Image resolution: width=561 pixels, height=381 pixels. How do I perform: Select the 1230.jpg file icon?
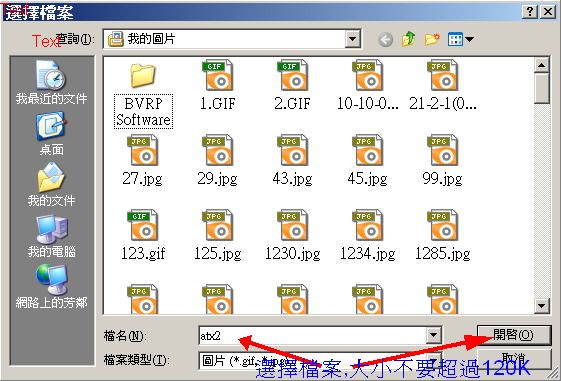(293, 225)
